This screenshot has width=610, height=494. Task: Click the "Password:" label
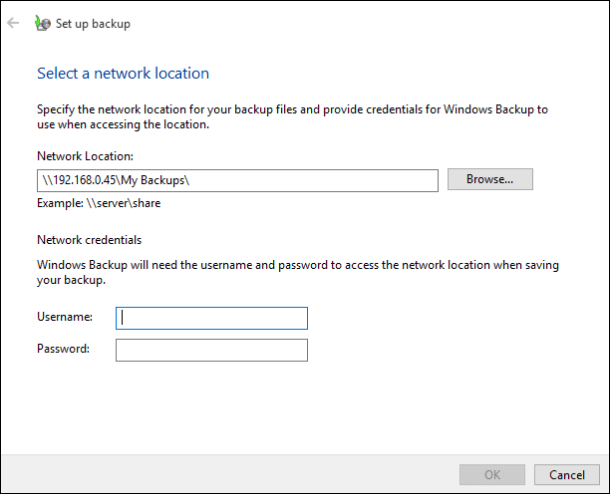(64, 349)
